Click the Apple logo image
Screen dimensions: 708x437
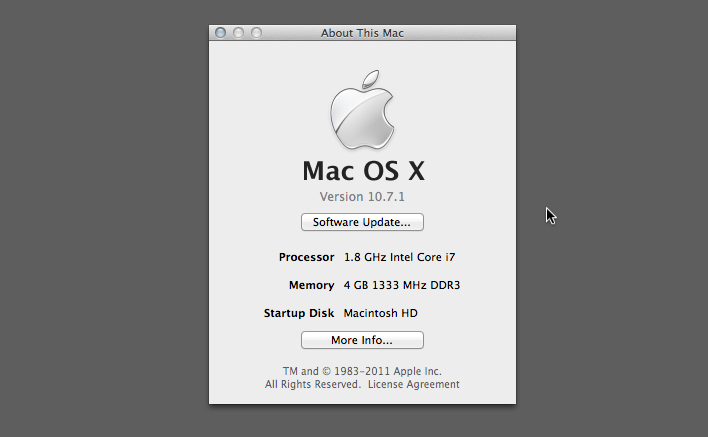[x=362, y=110]
